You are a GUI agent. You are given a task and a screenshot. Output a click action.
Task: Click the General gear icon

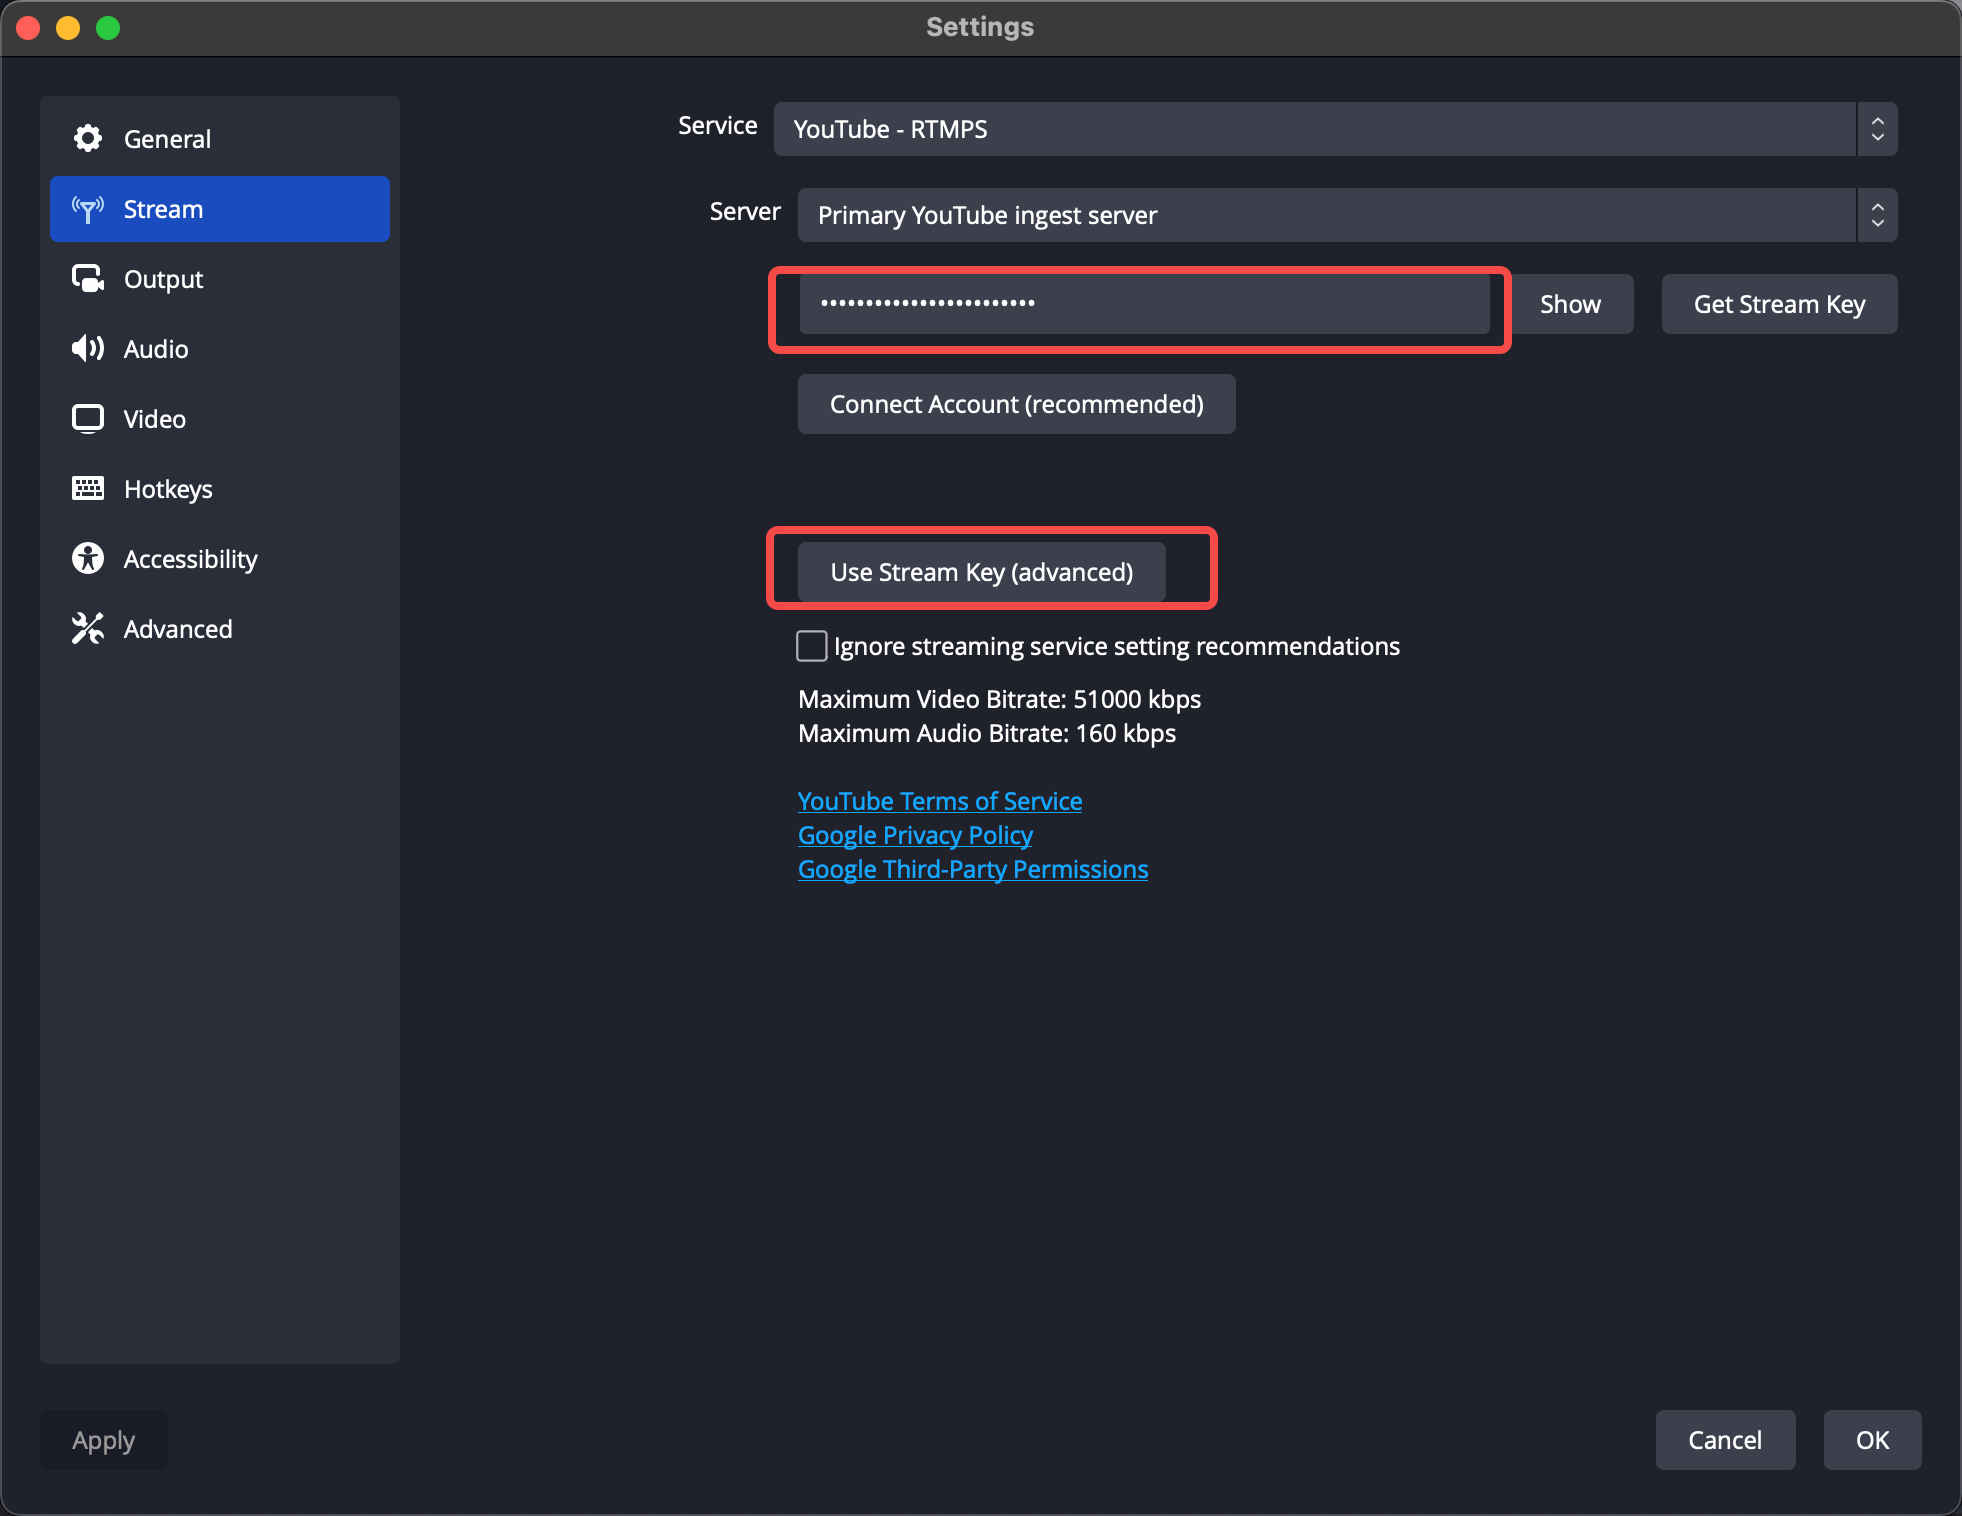(88, 139)
